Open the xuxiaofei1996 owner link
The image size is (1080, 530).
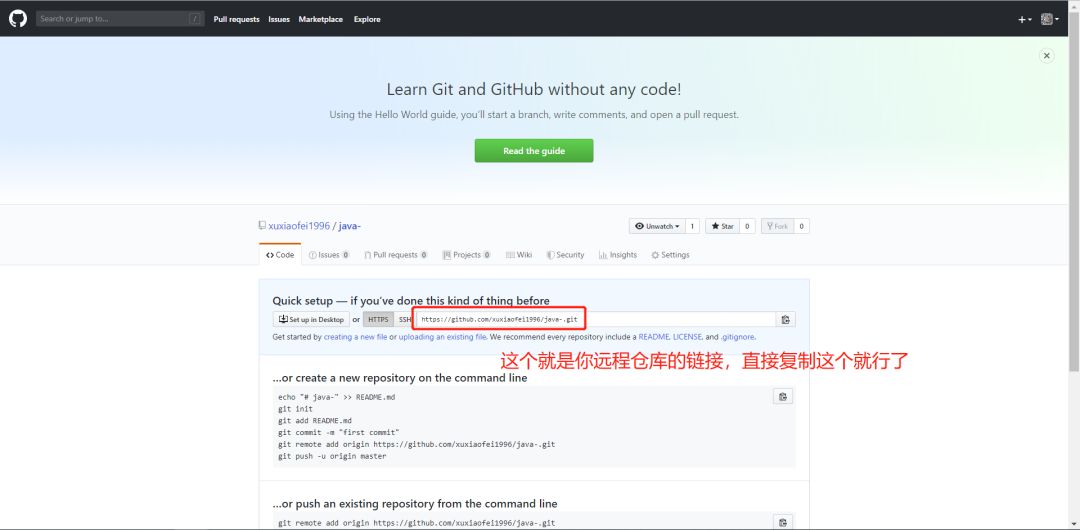coord(299,226)
